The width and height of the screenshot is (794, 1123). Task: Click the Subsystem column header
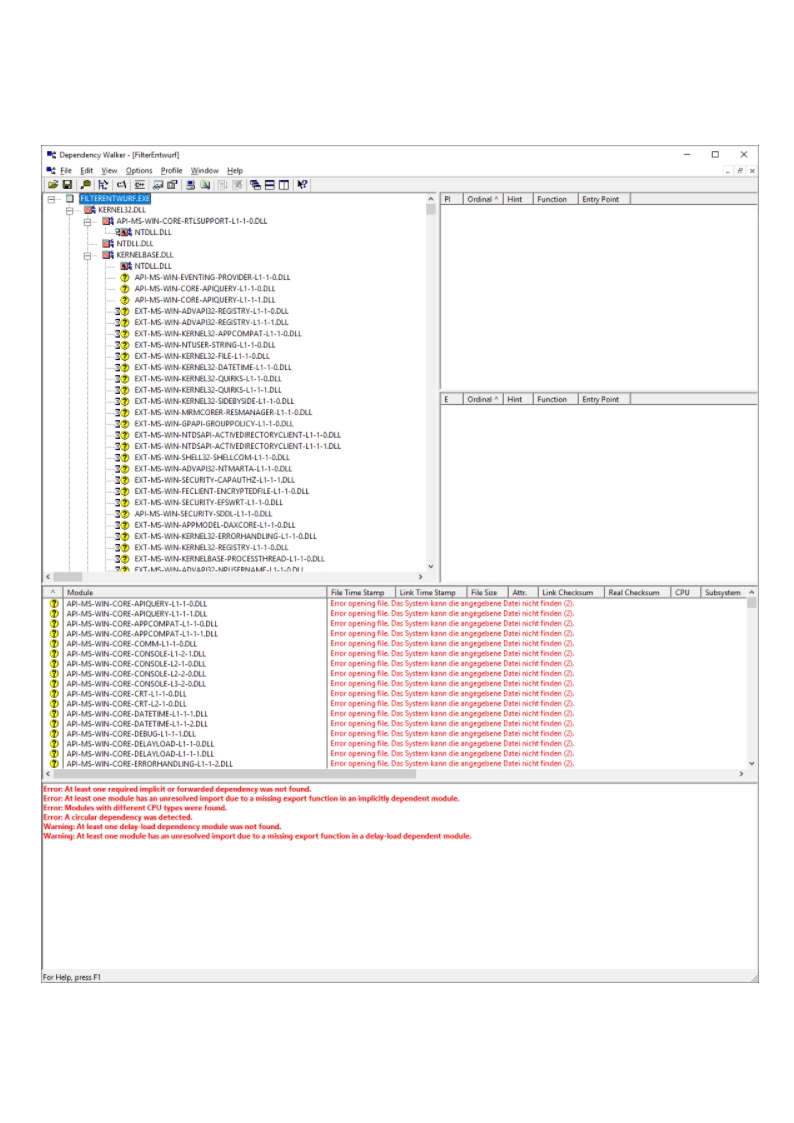pyautogui.click(x=723, y=592)
